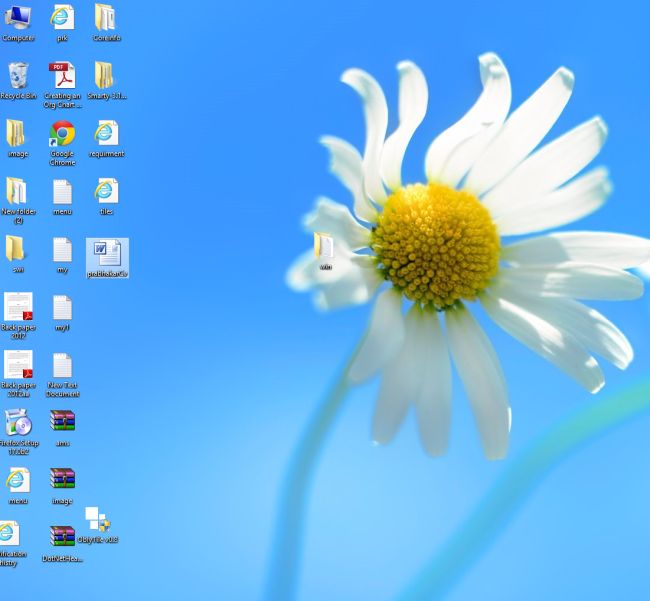Launch the Google Chrome shortcut
The width and height of the screenshot is (650, 601).
[62, 143]
